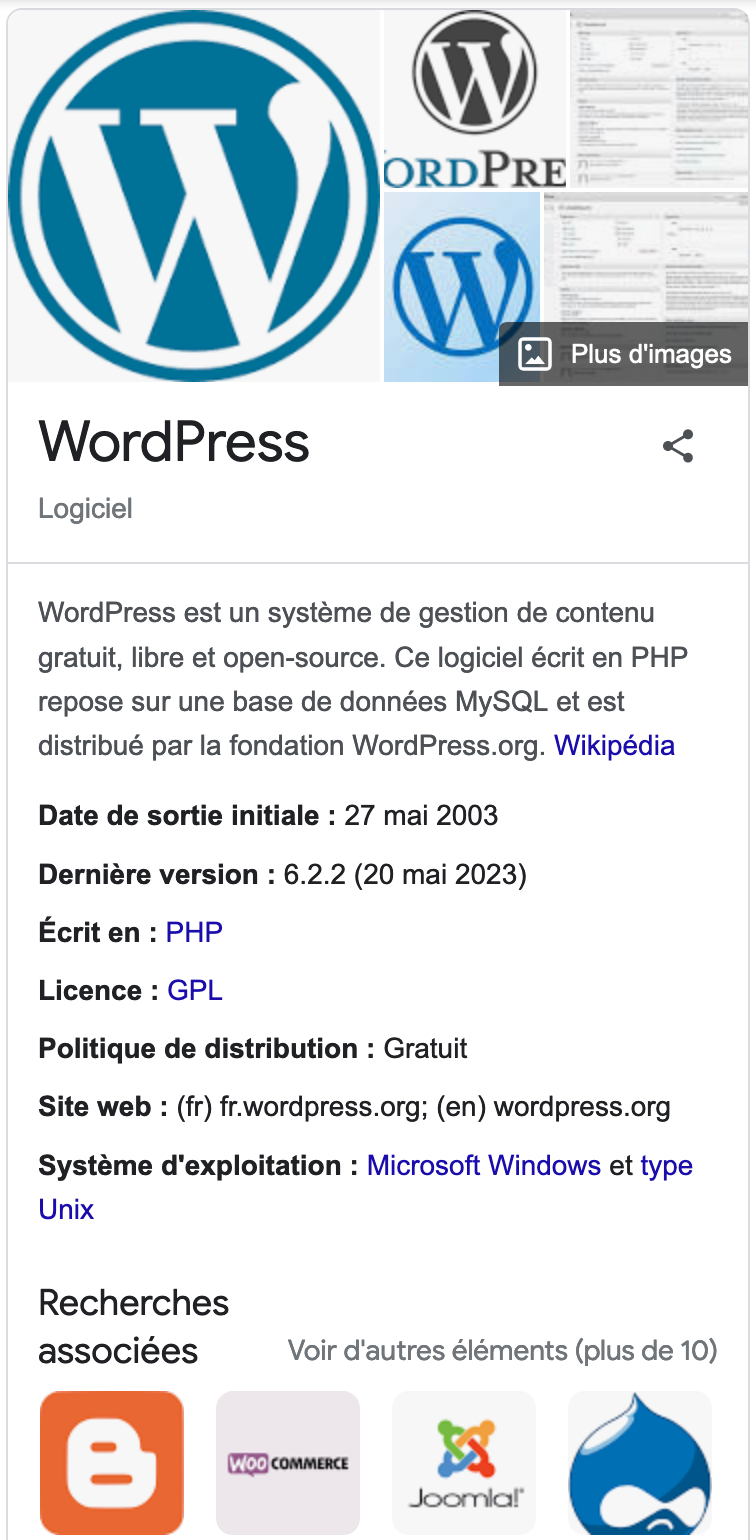Image resolution: width=756 pixels, height=1540 pixels.
Task: Click the Gratuit value text
Action: point(426,1048)
